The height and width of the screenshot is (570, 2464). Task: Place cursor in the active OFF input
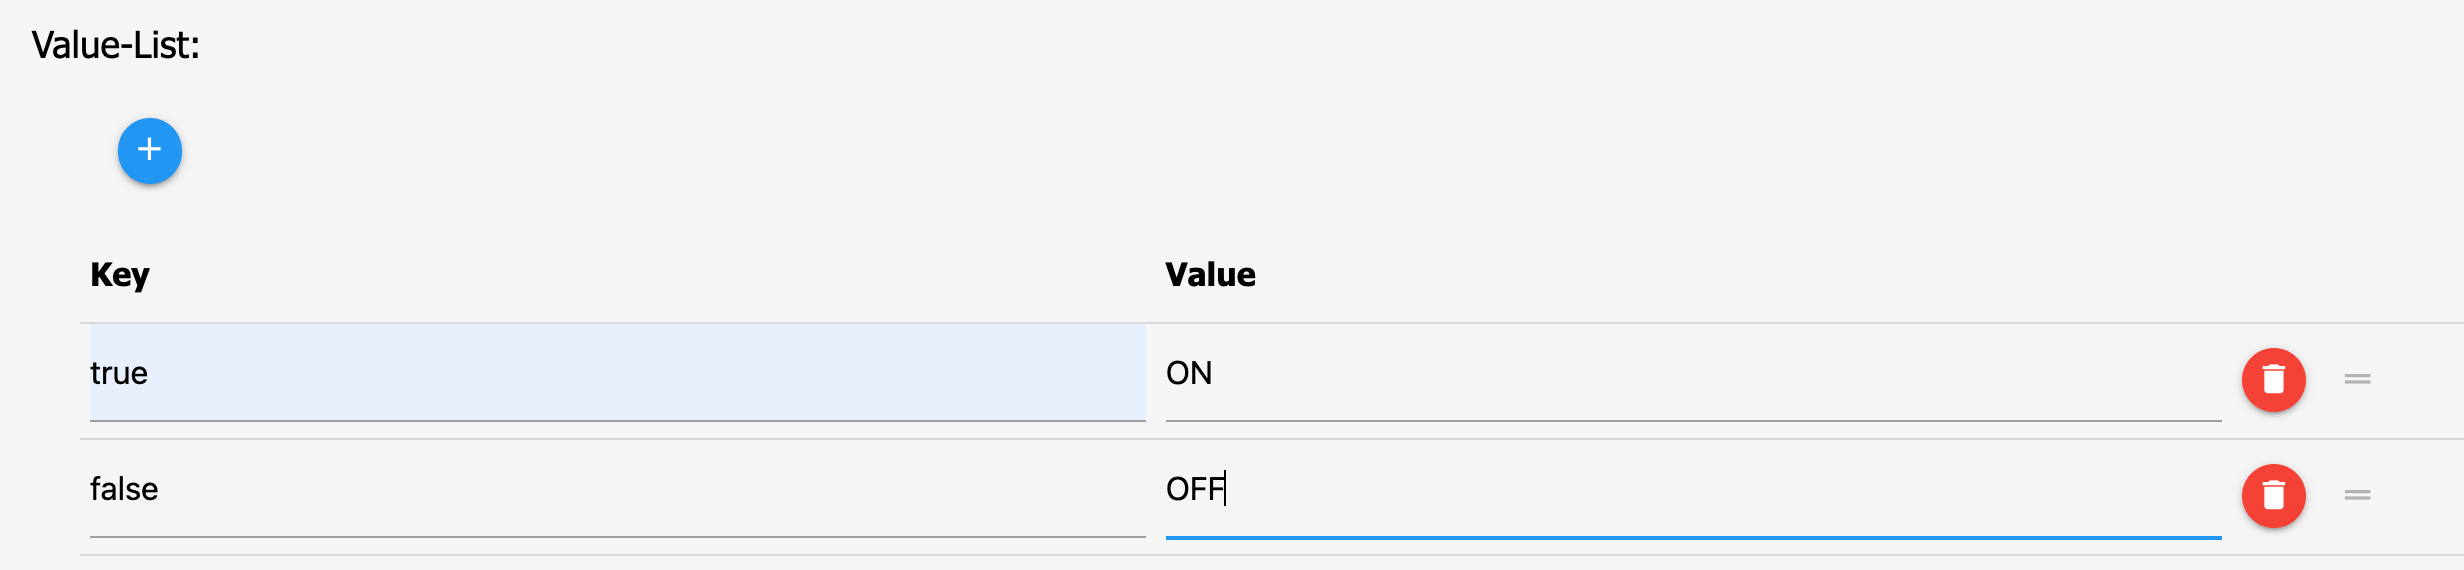point(1692,489)
